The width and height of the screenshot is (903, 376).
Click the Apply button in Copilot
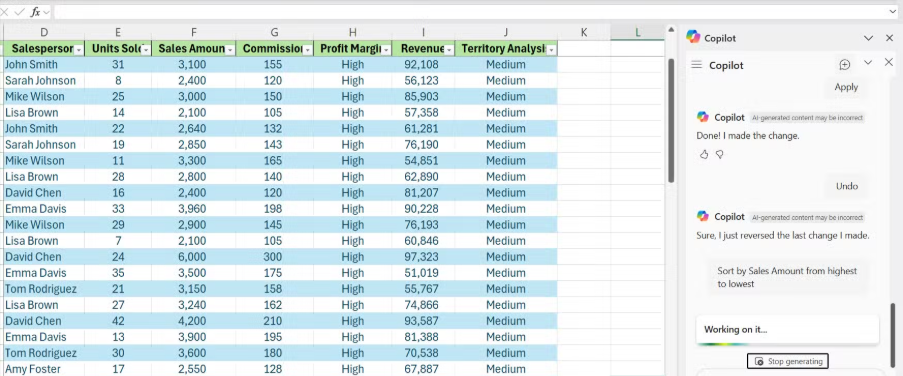(x=846, y=87)
